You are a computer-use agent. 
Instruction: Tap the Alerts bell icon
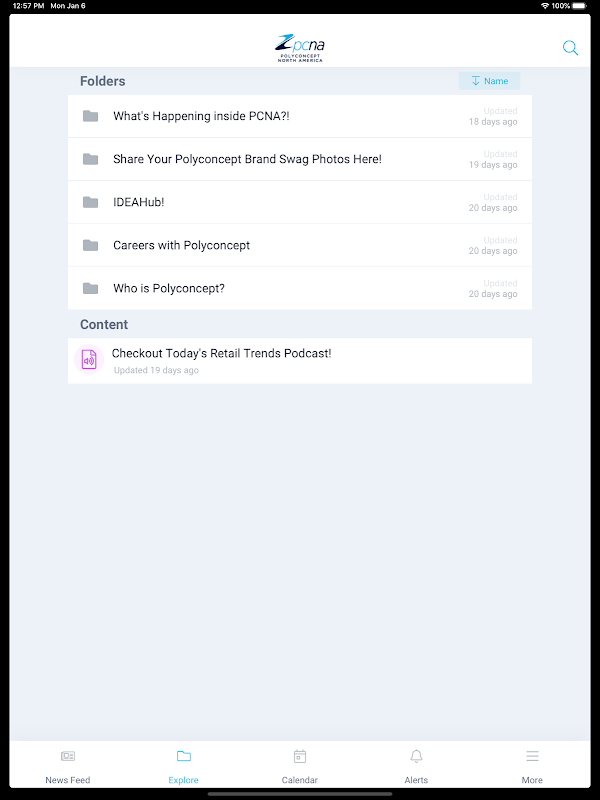(416, 756)
